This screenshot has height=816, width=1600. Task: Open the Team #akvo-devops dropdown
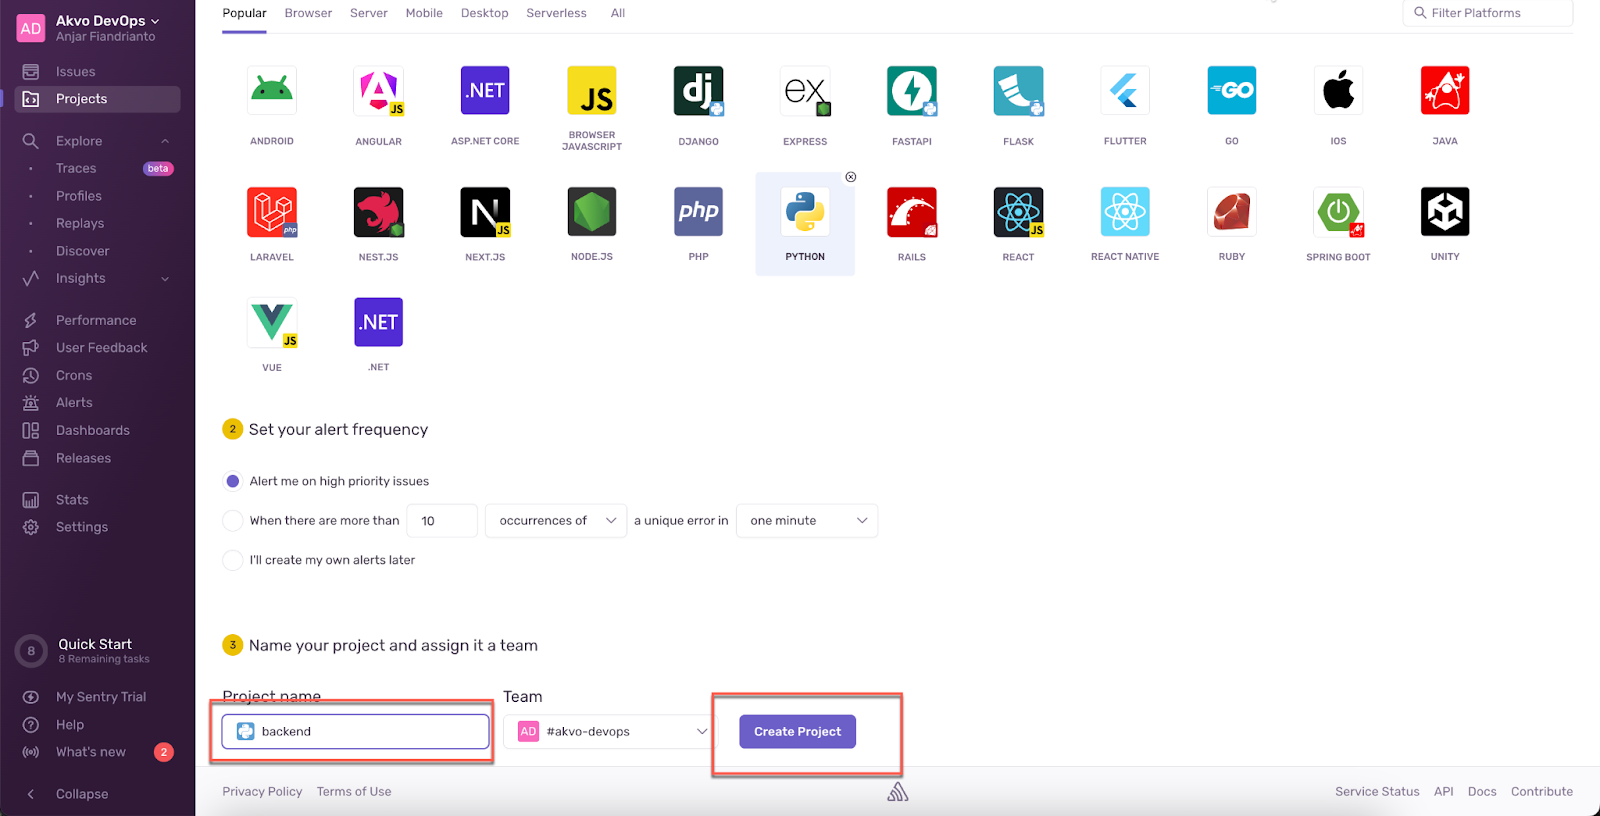pos(610,732)
